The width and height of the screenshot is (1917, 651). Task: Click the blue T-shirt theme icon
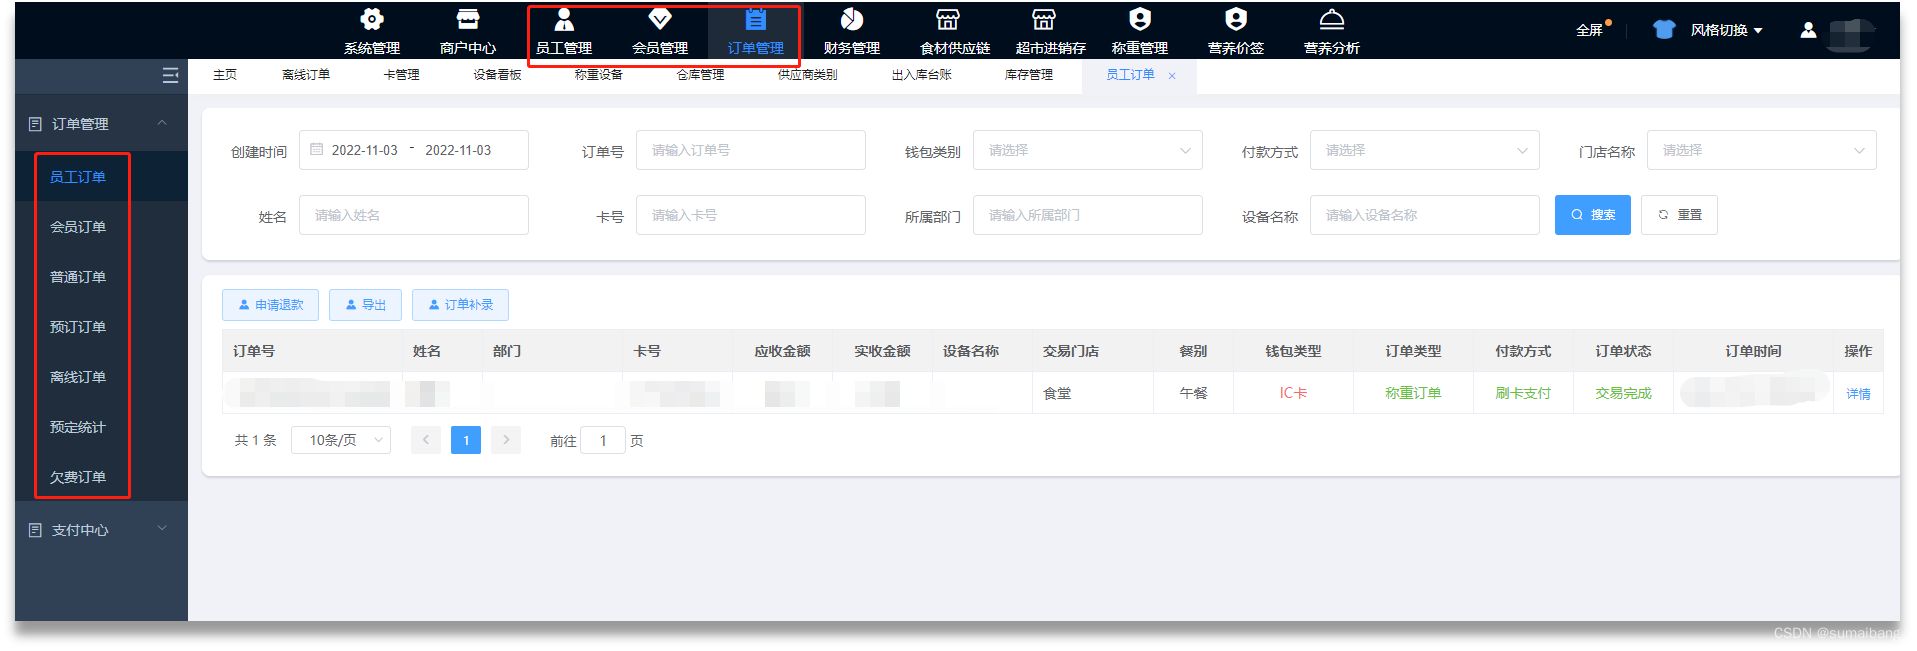click(1664, 30)
